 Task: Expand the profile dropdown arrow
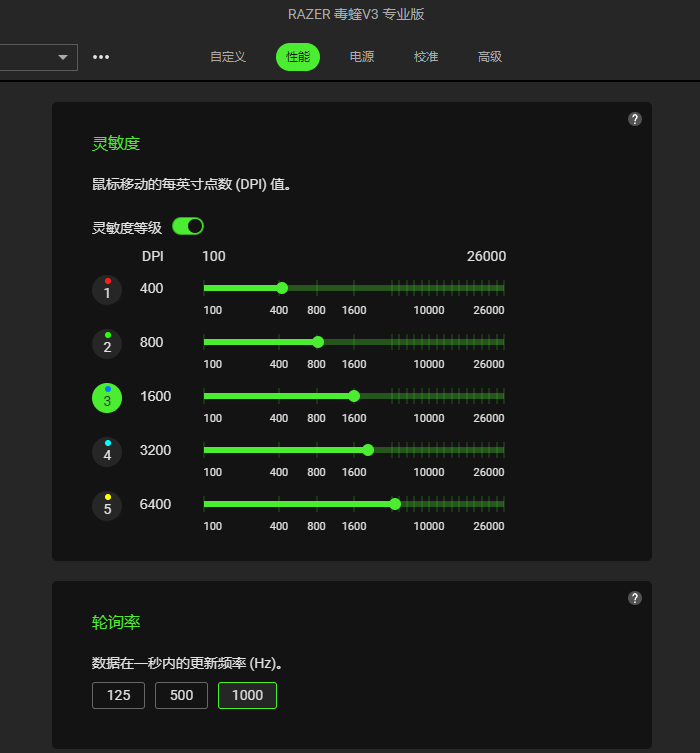62,57
